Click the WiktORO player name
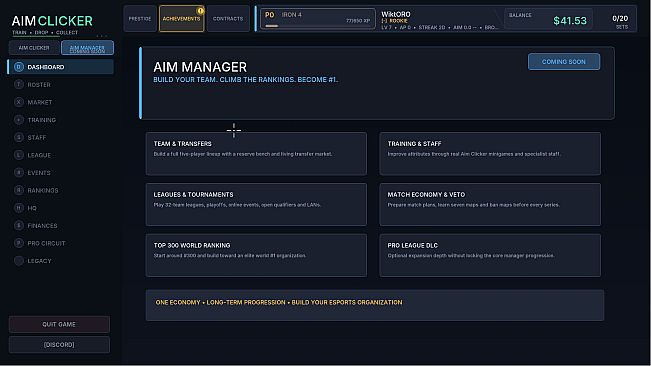 click(396, 14)
